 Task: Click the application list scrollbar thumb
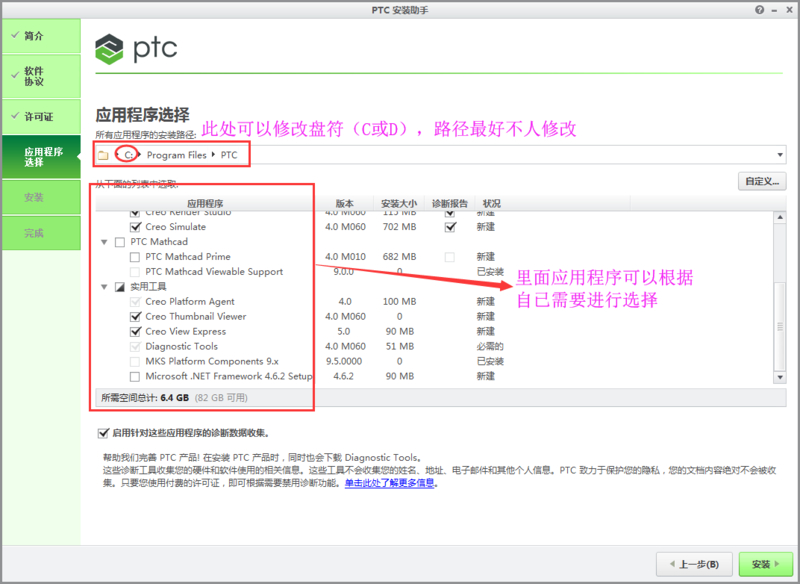780,326
